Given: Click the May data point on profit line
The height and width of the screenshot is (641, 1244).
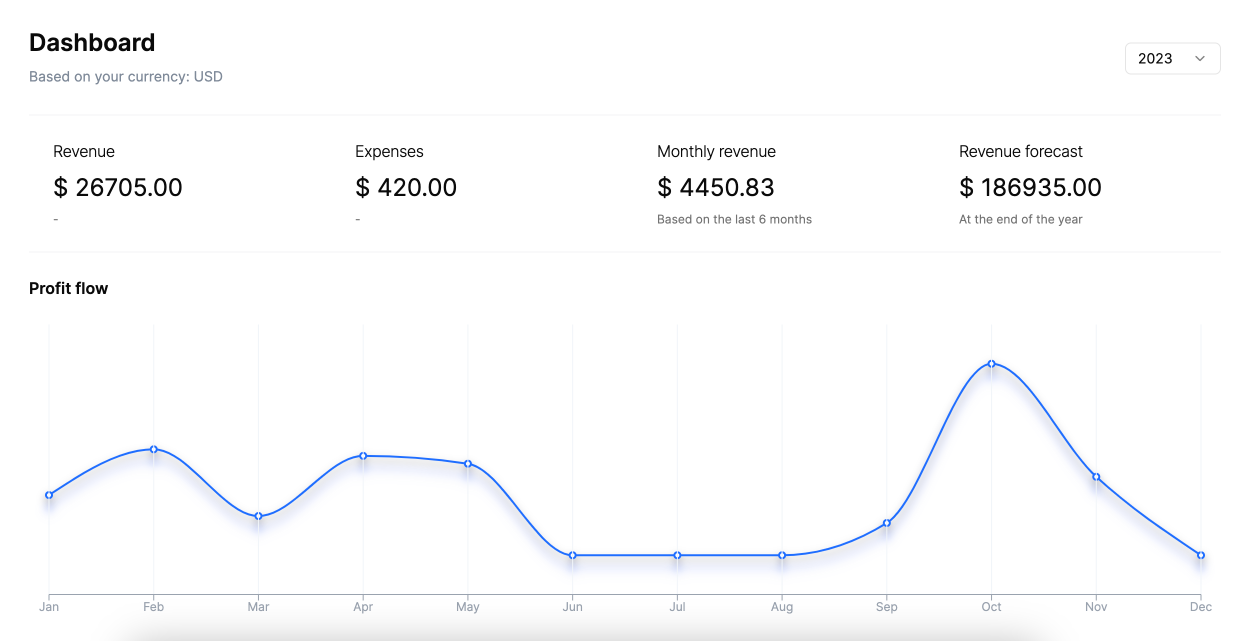Looking at the screenshot, I should (x=468, y=464).
